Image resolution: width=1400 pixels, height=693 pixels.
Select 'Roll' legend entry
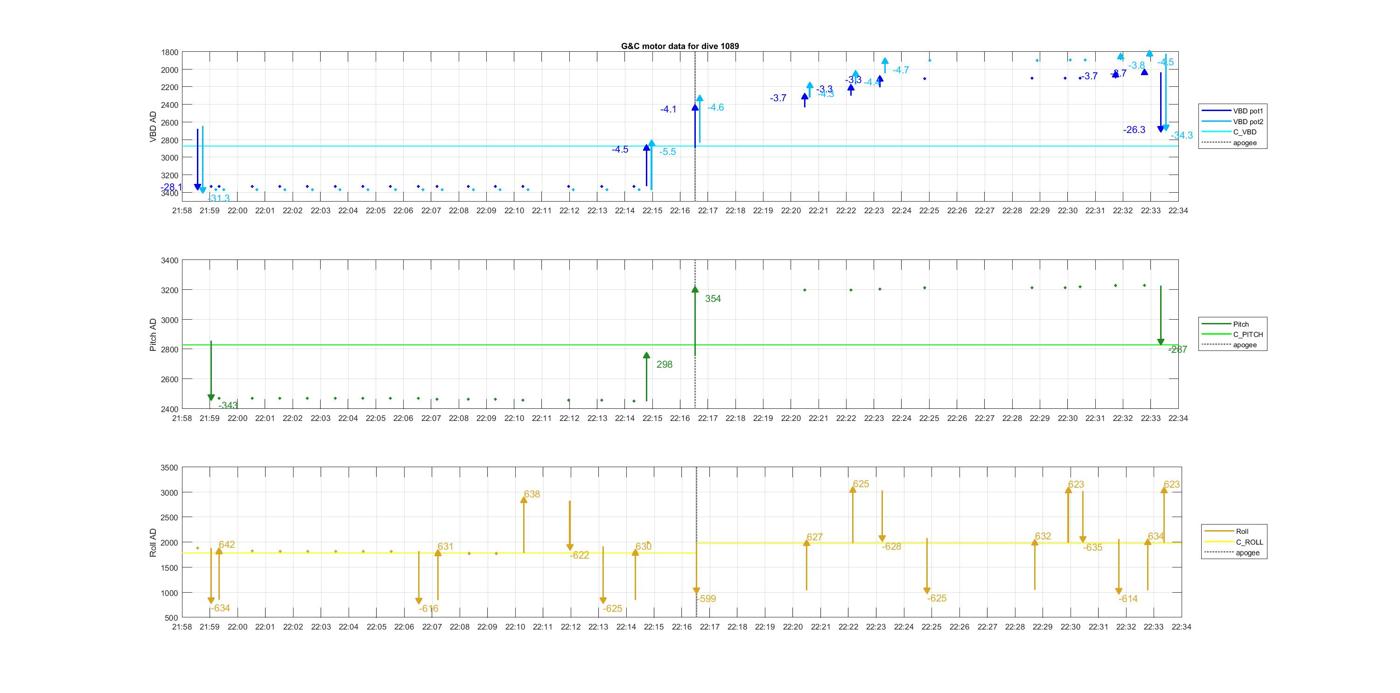click(x=1243, y=531)
